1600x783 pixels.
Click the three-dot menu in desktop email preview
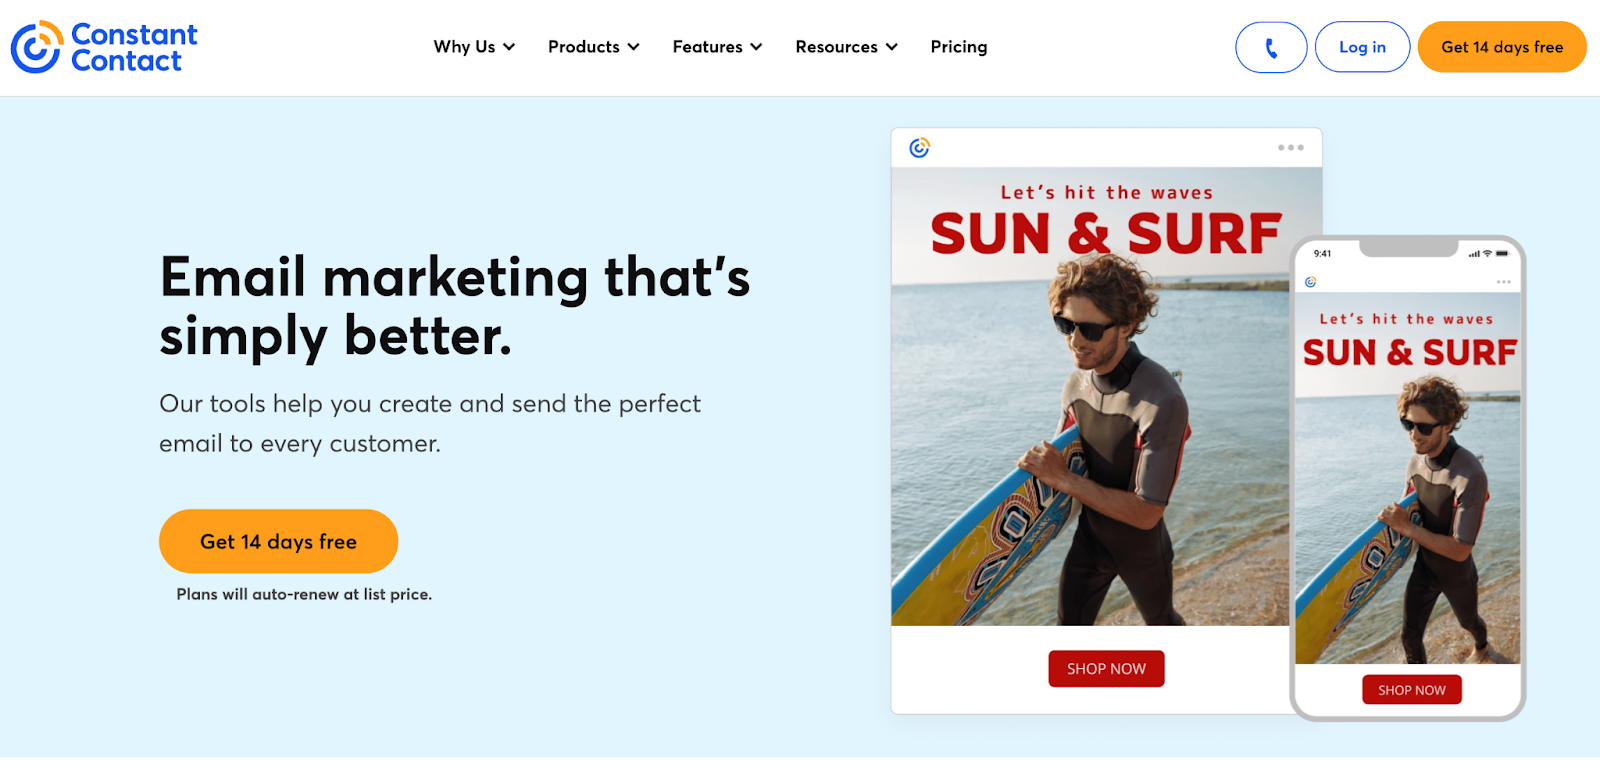tap(1290, 148)
